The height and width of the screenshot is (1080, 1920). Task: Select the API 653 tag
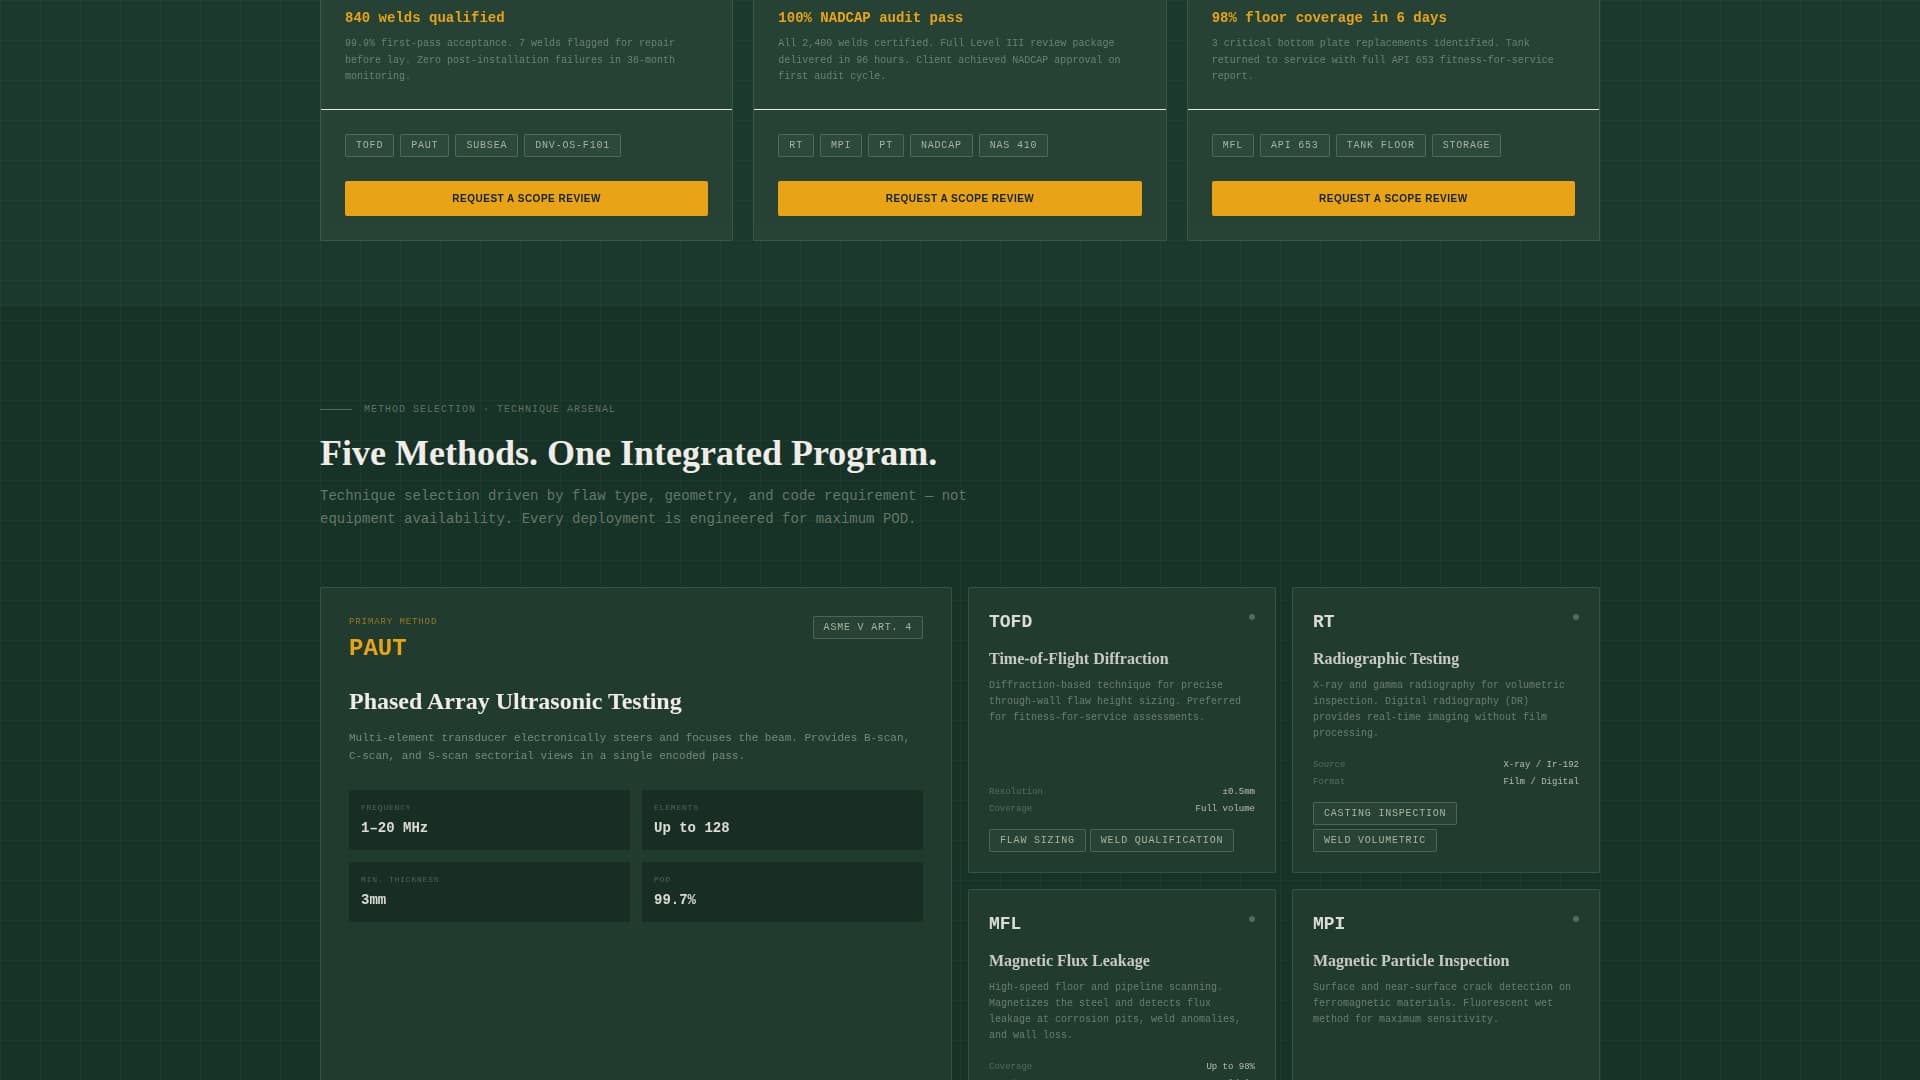coord(1294,145)
